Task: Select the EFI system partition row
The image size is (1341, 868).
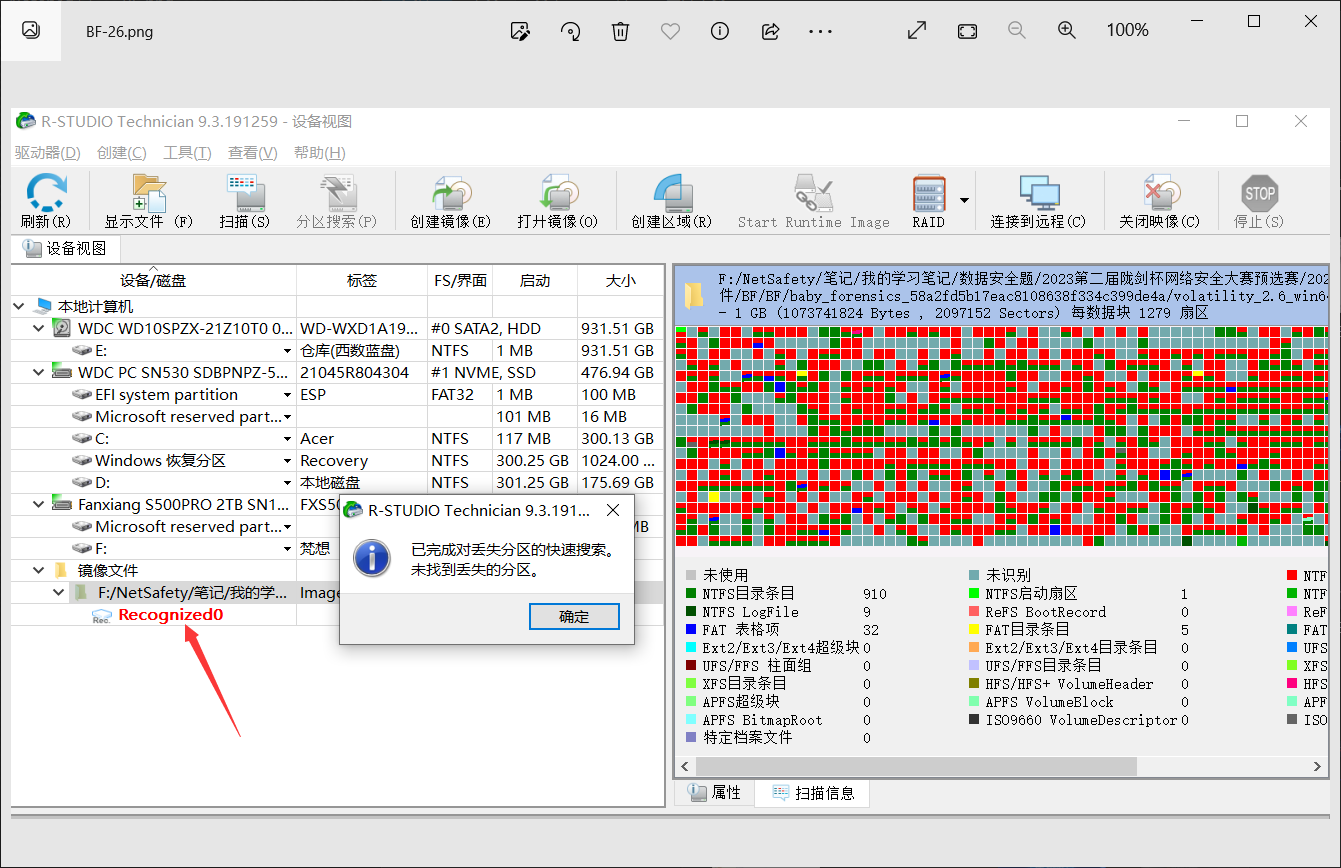Action: pos(166,395)
